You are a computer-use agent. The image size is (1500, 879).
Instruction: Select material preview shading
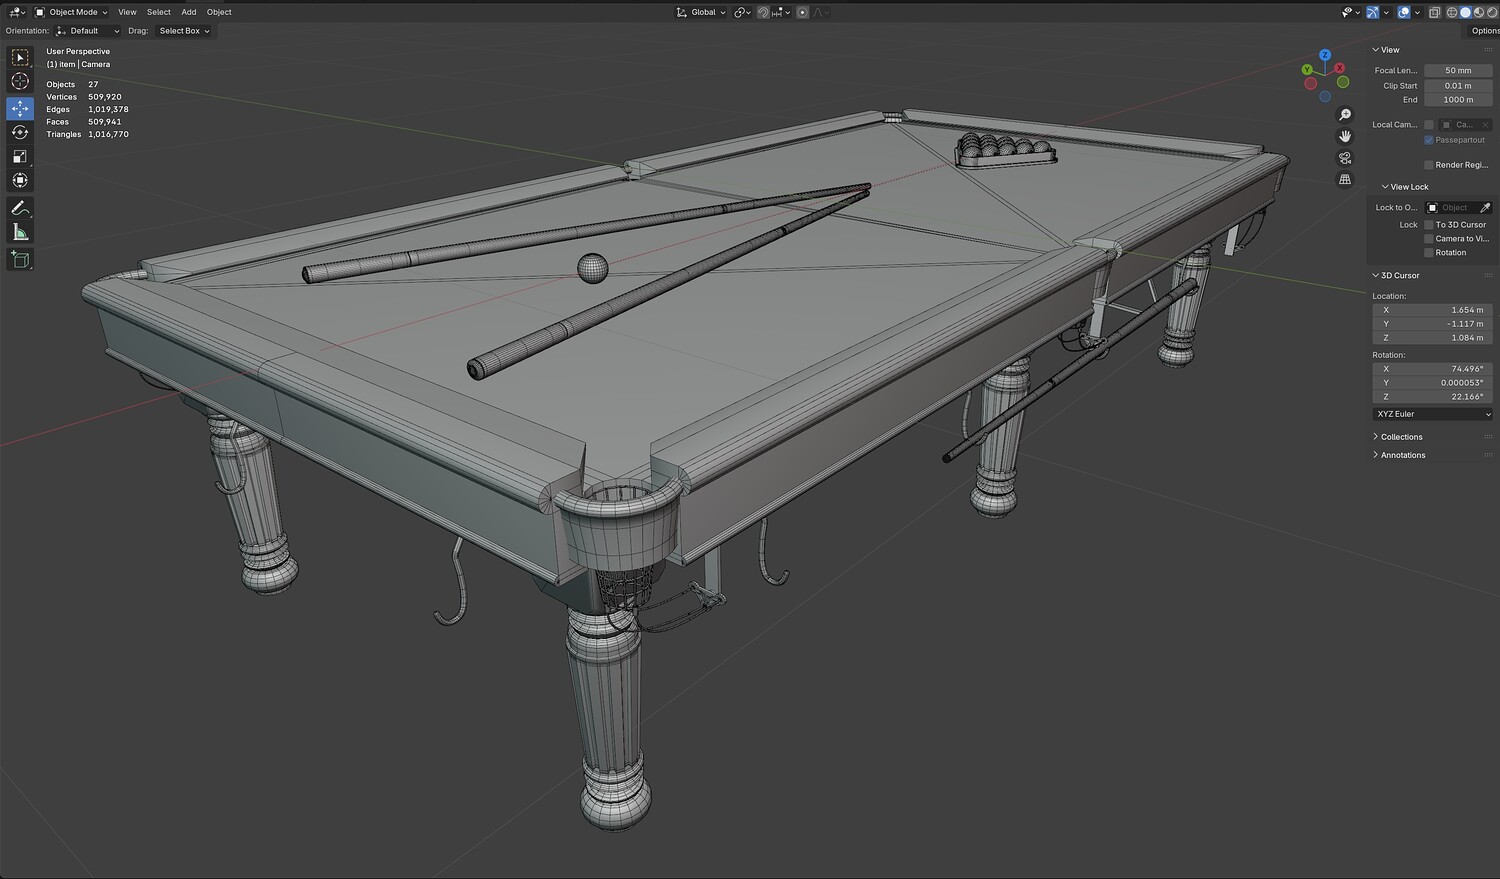pyautogui.click(x=1478, y=12)
